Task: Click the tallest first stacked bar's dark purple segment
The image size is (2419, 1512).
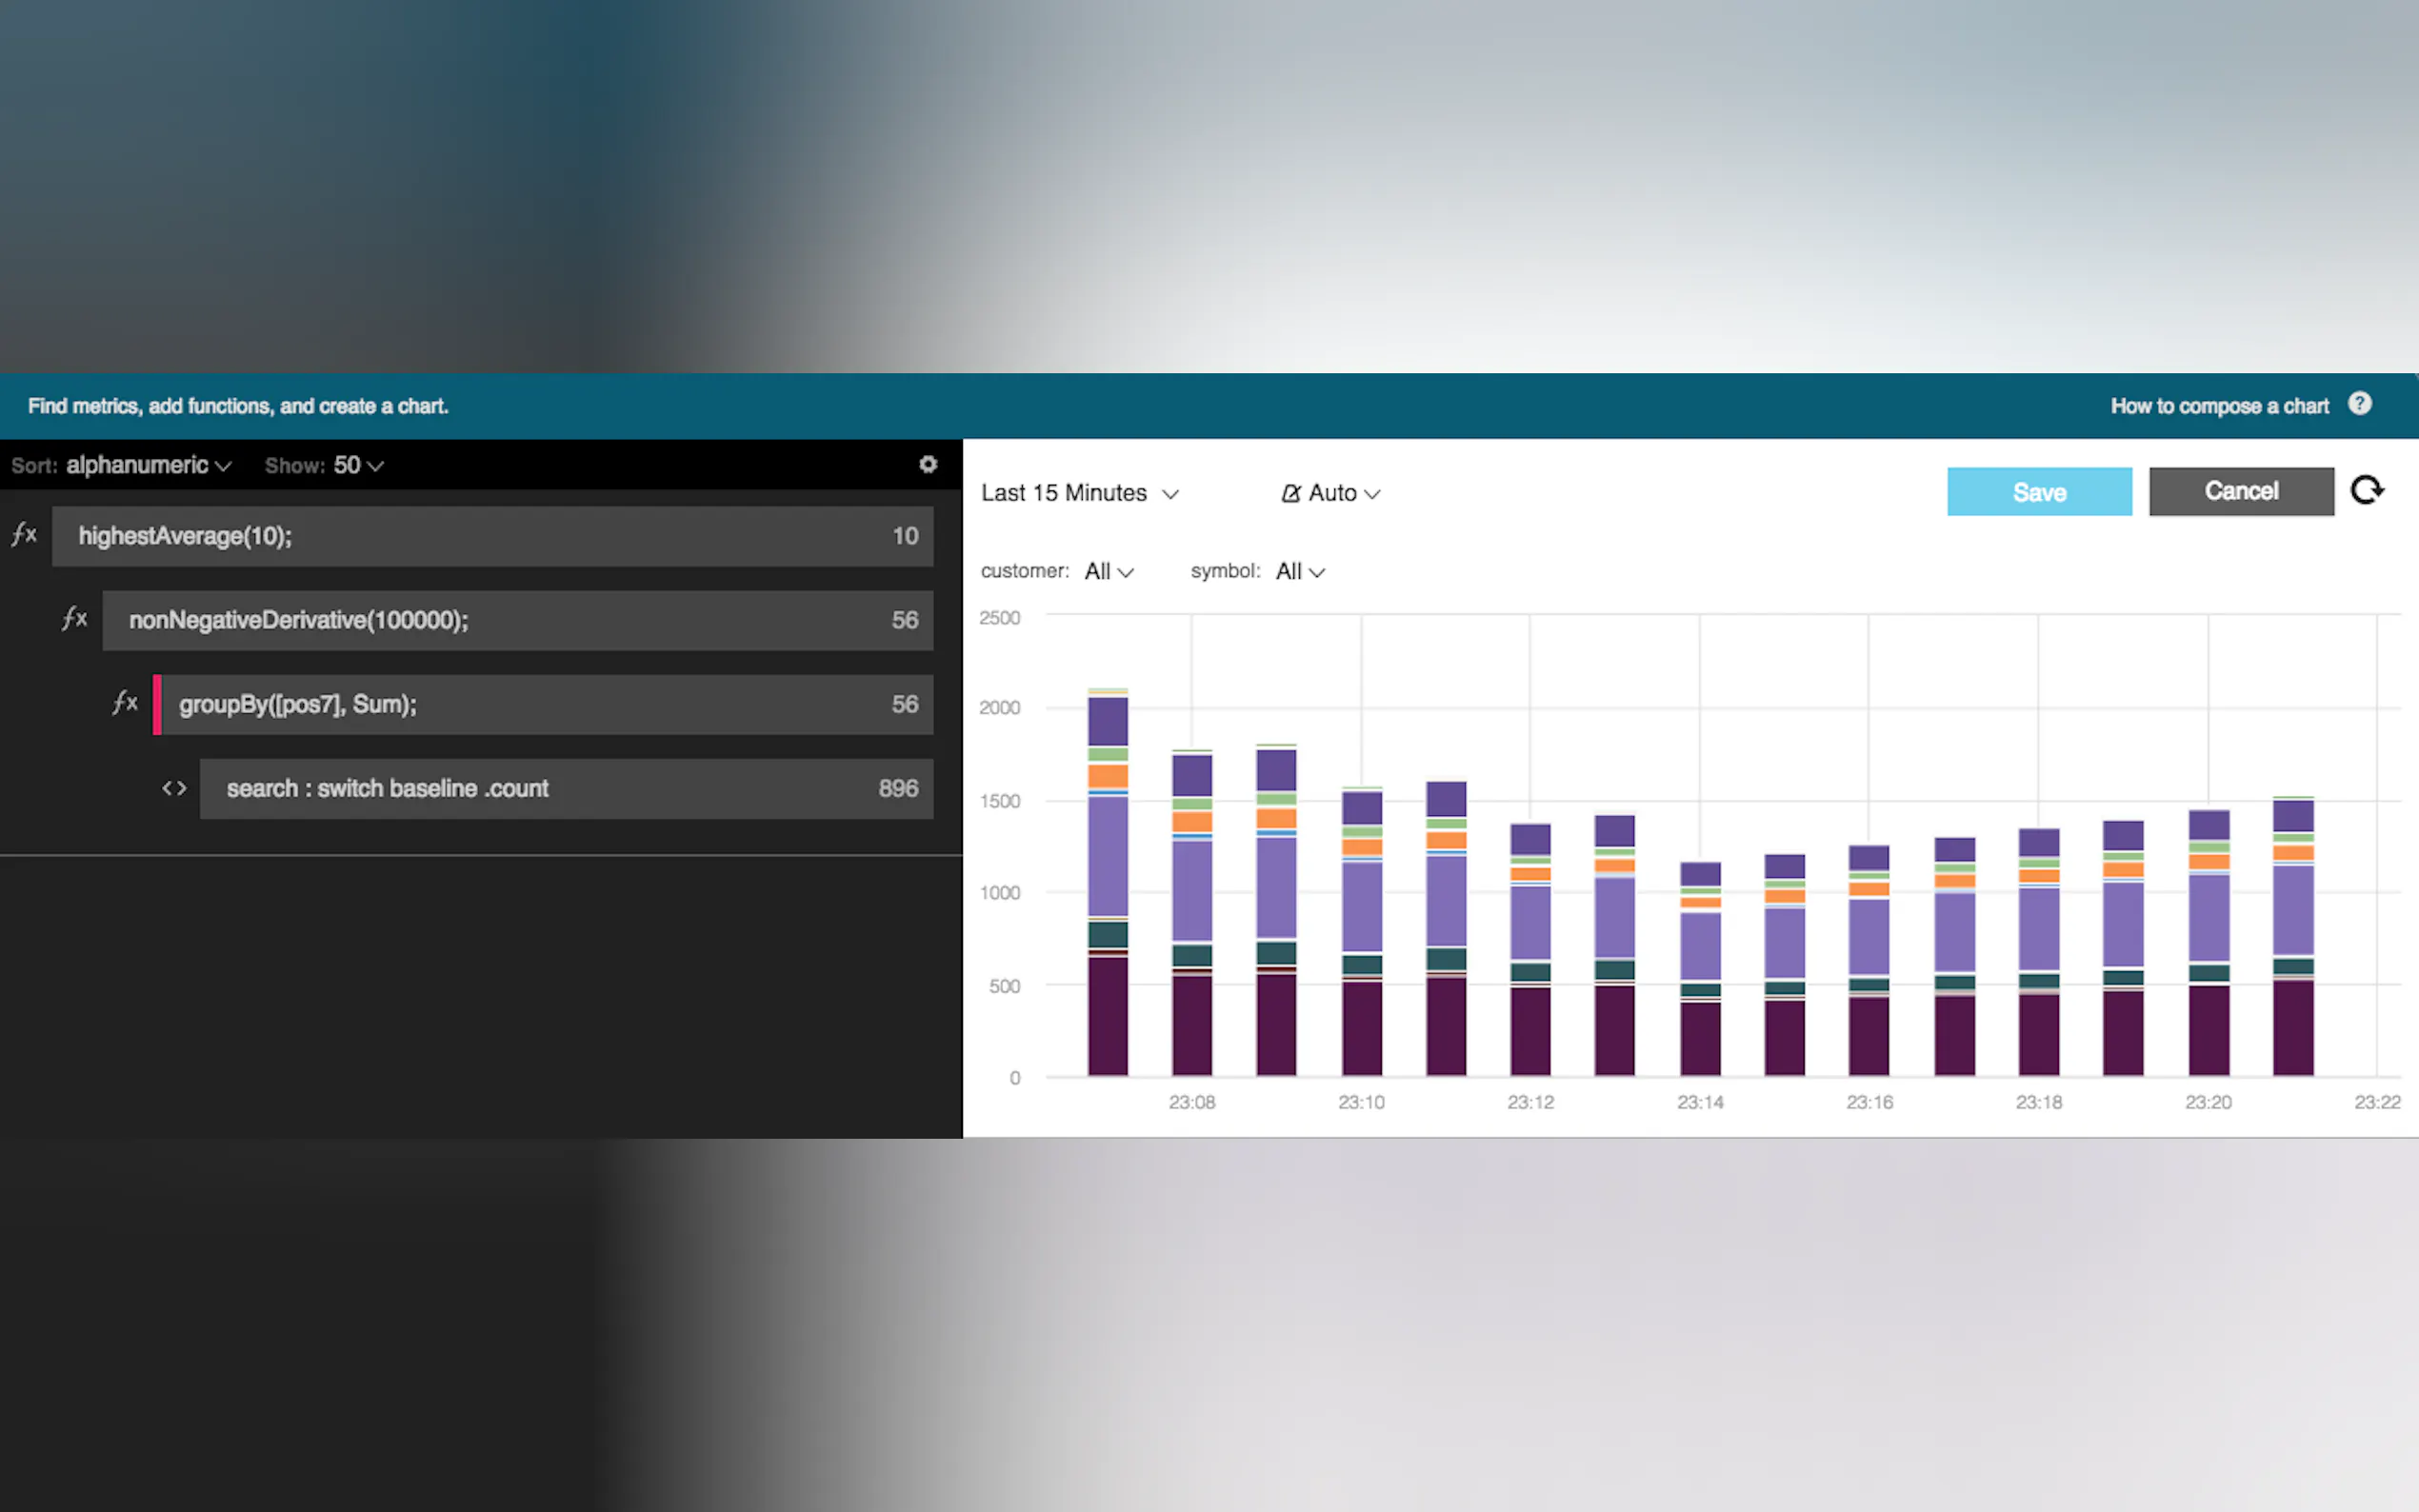Action: (1107, 1015)
